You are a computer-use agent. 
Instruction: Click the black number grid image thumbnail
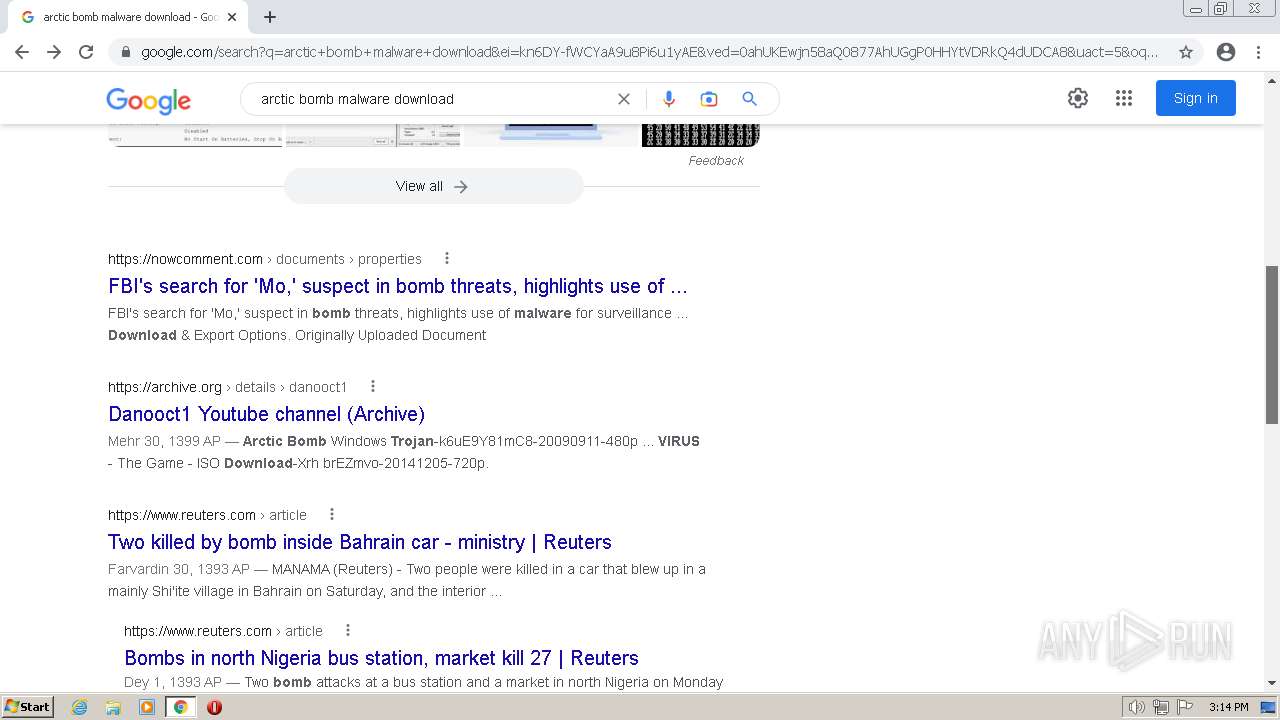[701, 135]
